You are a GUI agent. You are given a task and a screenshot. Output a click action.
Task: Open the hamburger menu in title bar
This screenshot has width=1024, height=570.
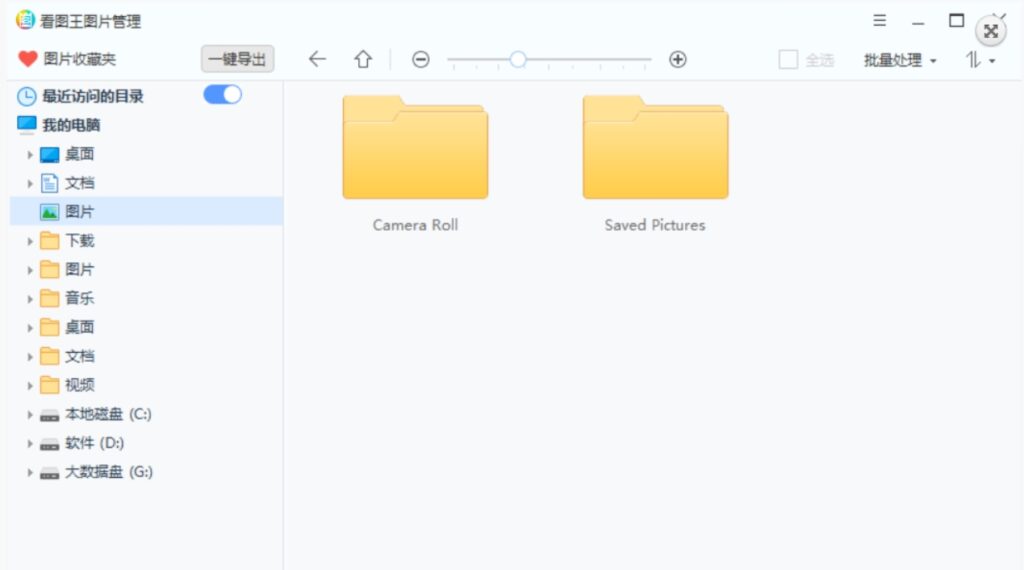(x=879, y=21)
